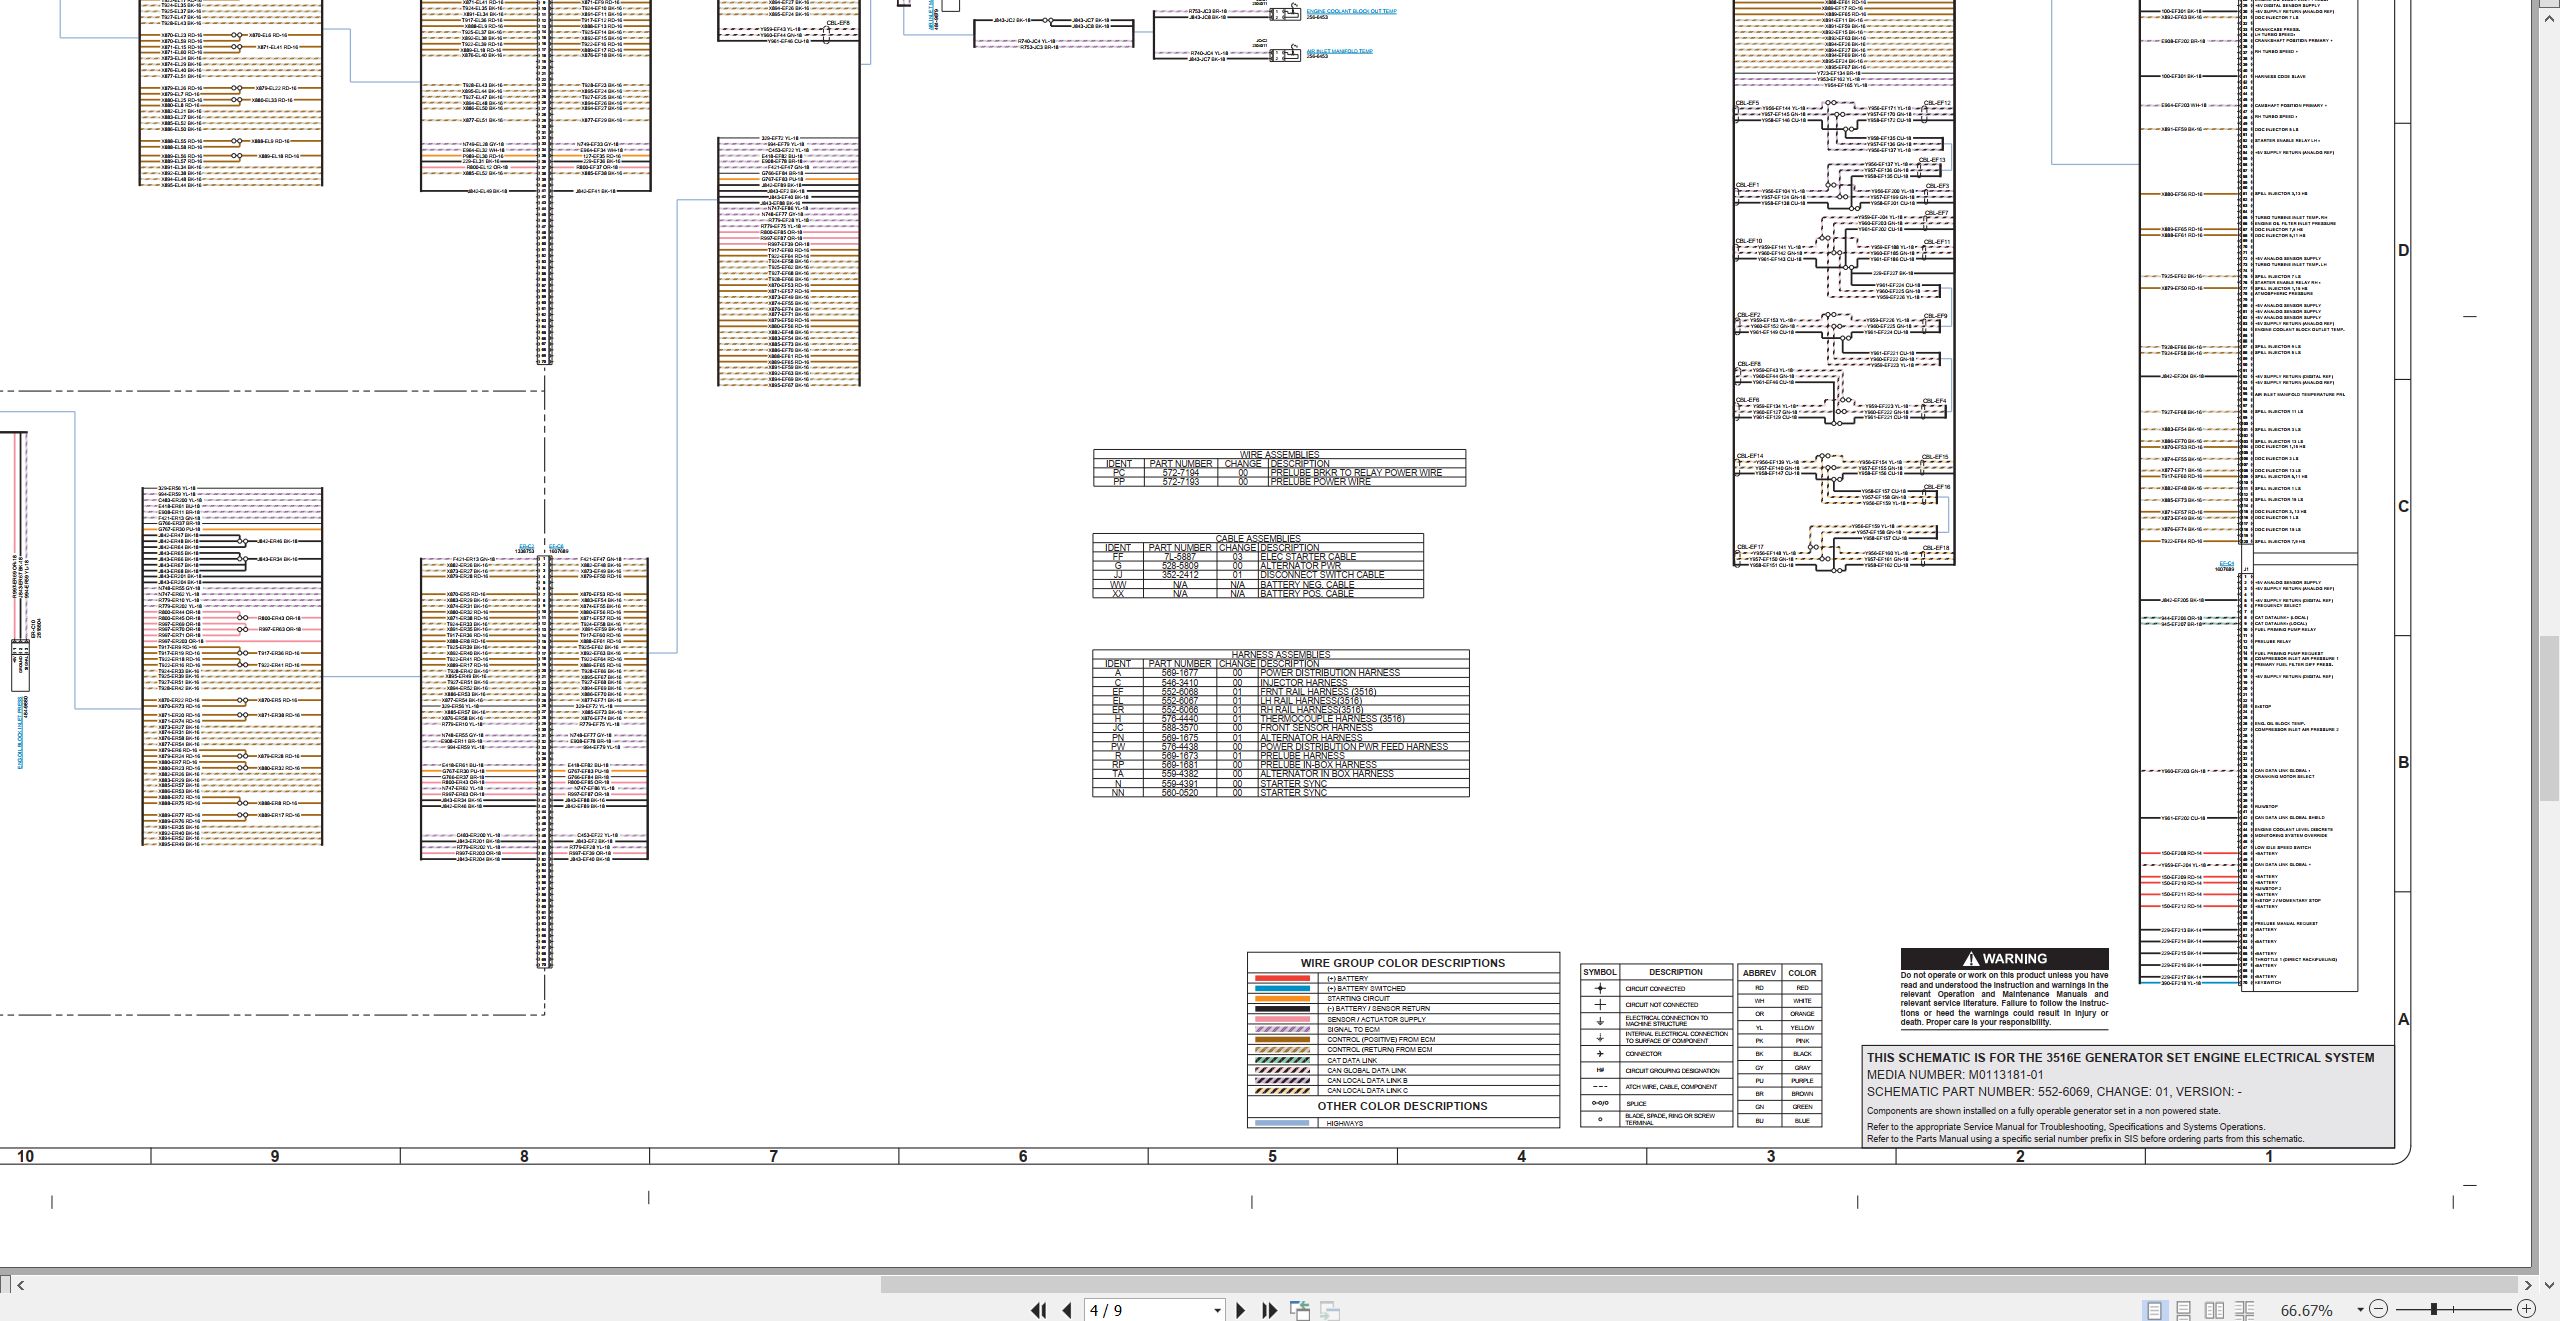Click the POWER DISTRIBUTION HARNESS row
Viewport: 2560px width, 1321px height.
1280,673
